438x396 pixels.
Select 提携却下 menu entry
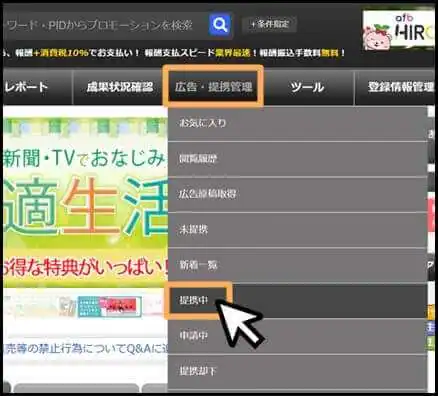(x=297, y=371)
